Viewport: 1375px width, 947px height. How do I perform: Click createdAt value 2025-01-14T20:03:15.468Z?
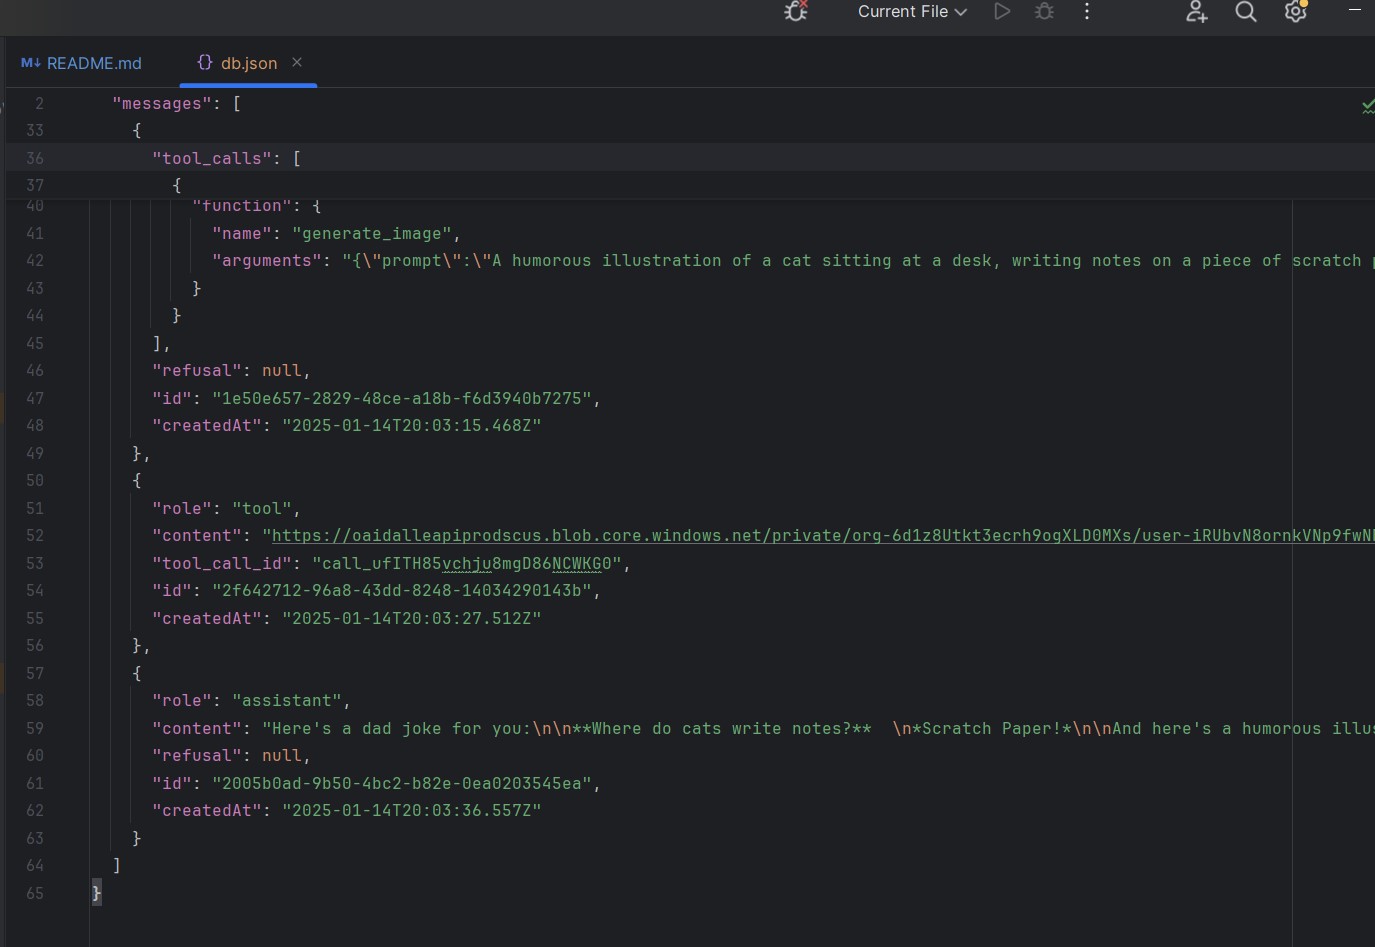pyautogui.click(x=412, y=426)
